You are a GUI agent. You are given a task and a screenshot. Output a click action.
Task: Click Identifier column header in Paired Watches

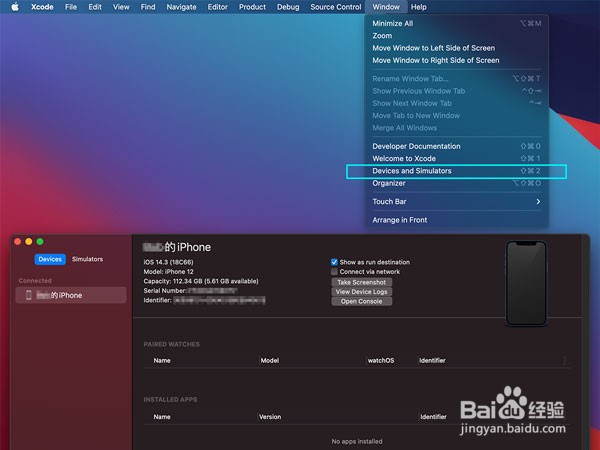tap(432, 360)
